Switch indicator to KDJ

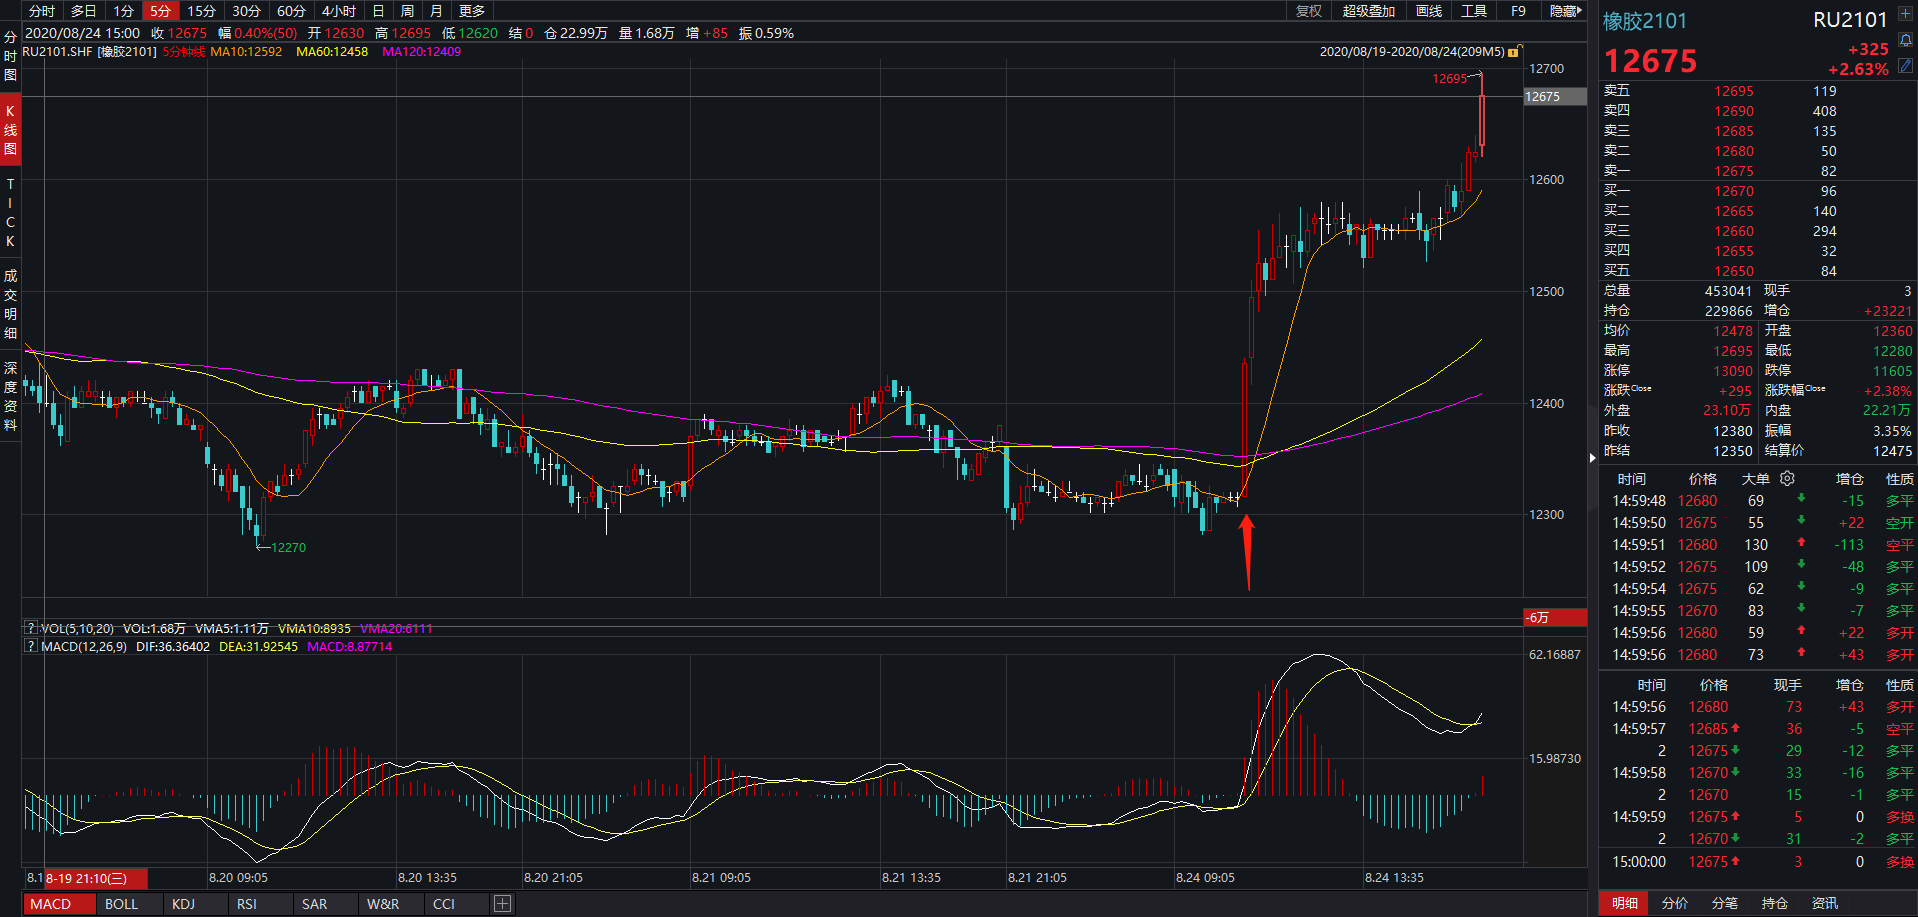(183, 904)
